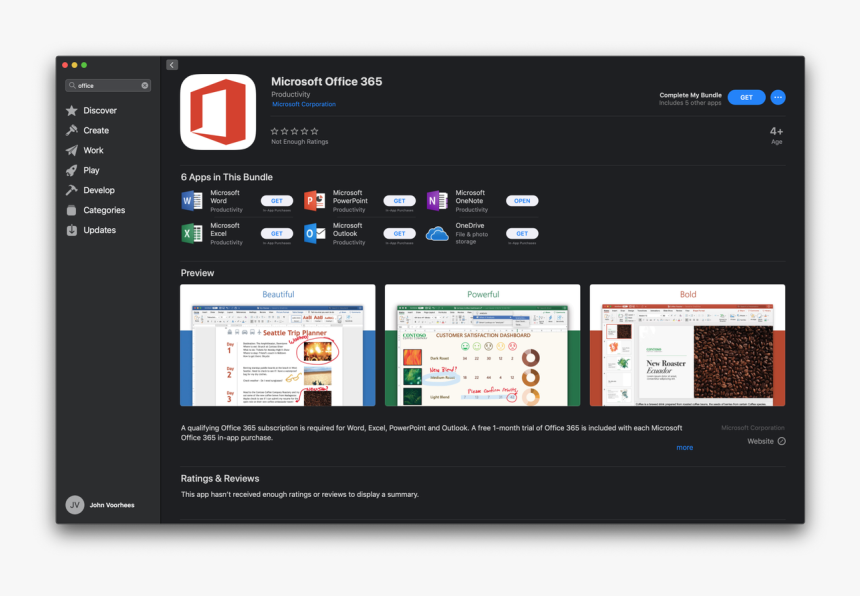Screen dimensions: 860x596
Task: Click the Microsoft Excel name text
Action: [x=225, y=230]
